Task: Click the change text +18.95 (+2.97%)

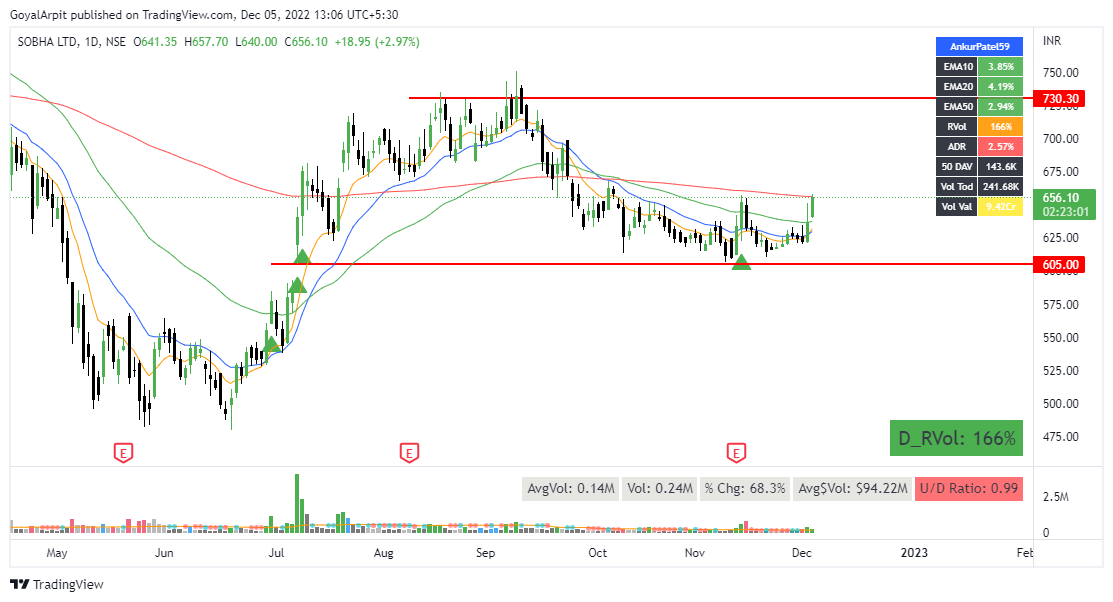Action: click(377, 42)
